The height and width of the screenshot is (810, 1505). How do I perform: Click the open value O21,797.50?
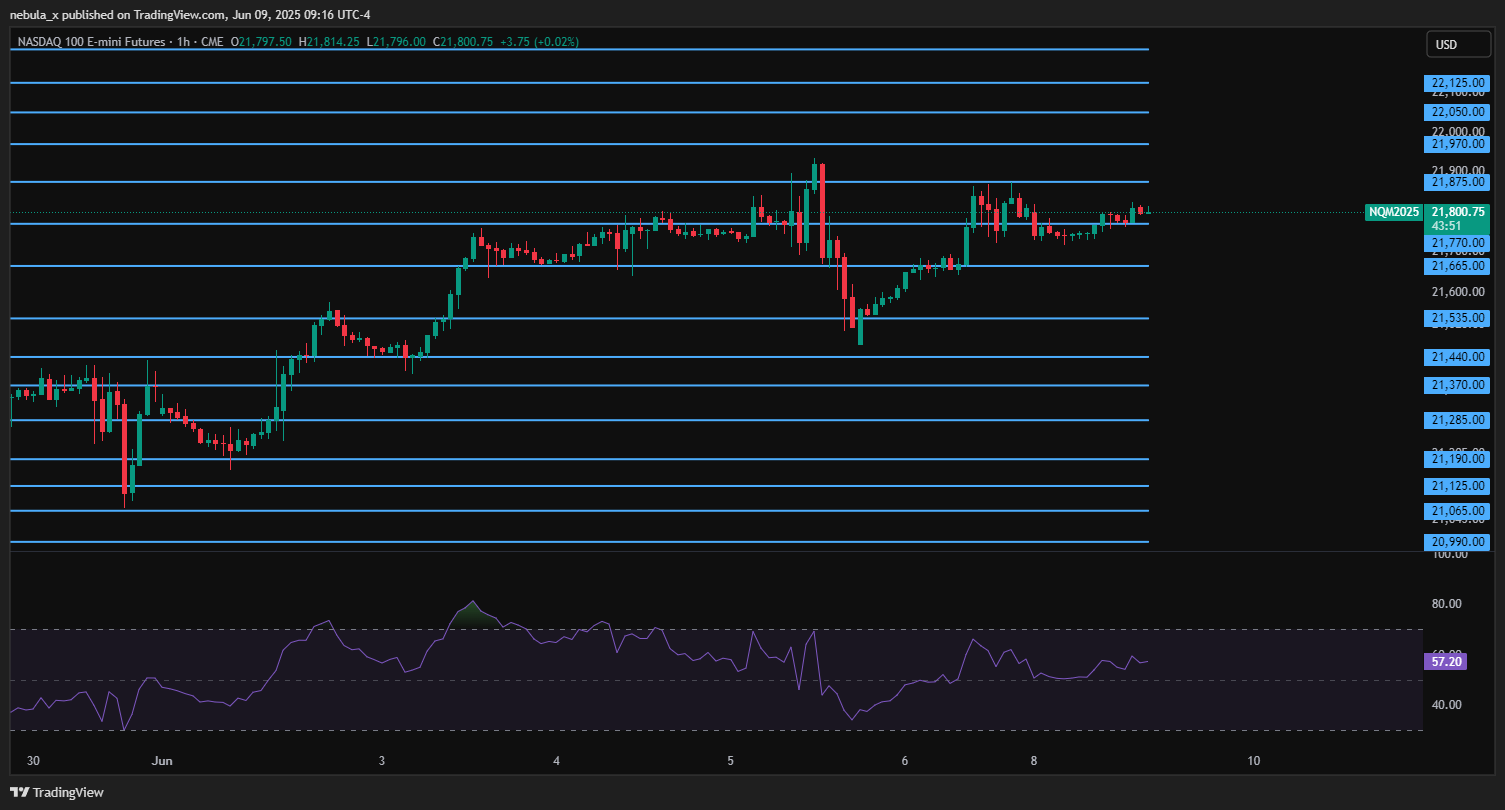pos(262,42)
